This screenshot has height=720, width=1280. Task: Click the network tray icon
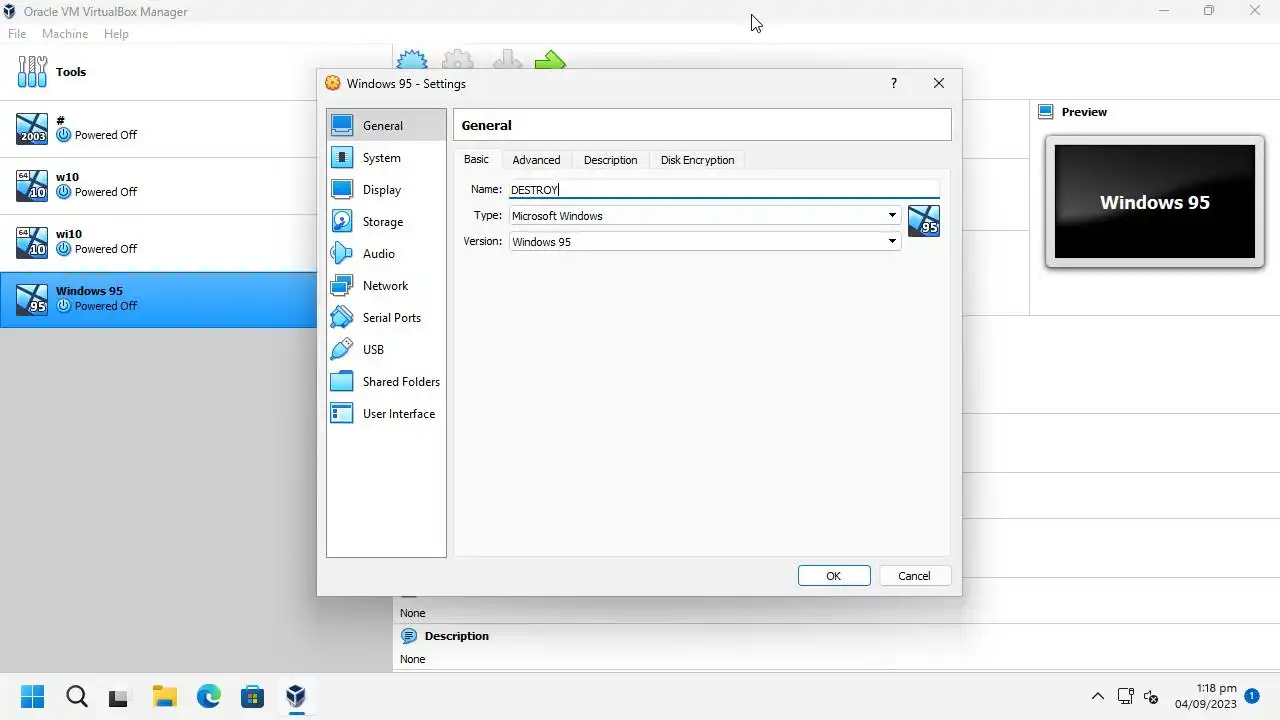(x=1125, y=696)
